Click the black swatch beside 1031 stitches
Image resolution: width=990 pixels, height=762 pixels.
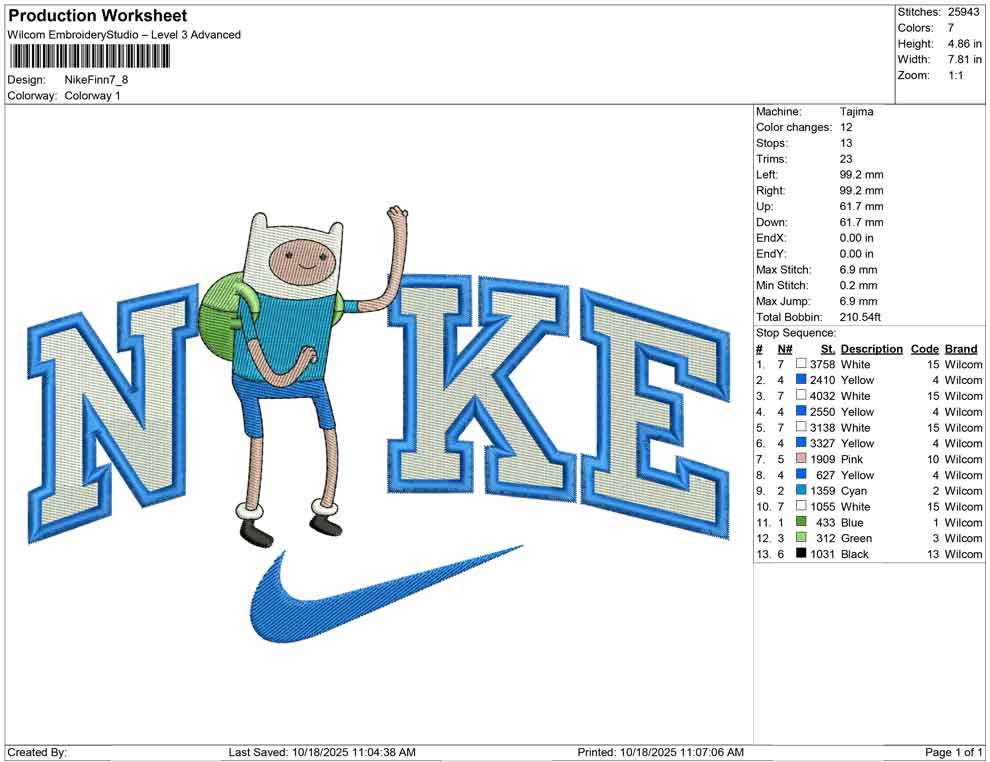pyautogui.click(x=801, y=553)
